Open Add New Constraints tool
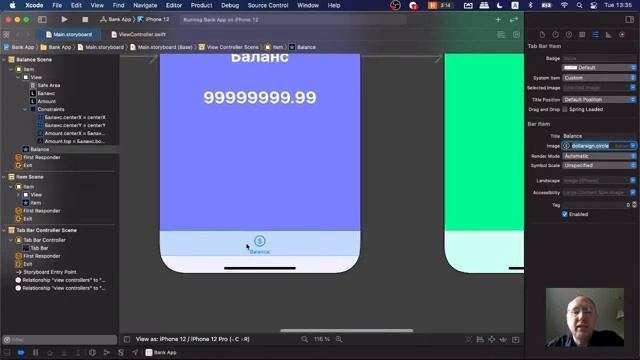 click(492, 340)
